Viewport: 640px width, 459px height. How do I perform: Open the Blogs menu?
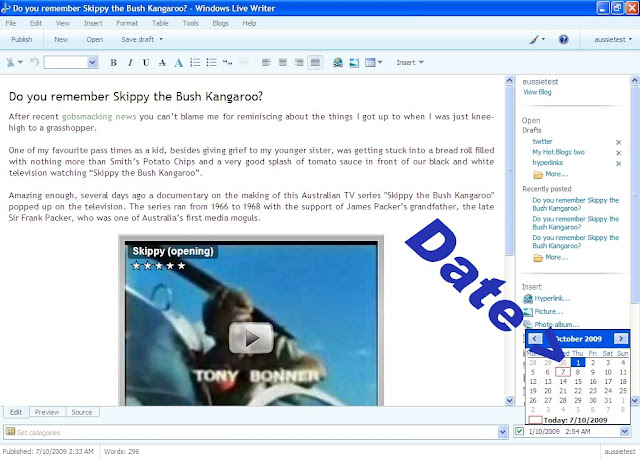pos(220,23)
